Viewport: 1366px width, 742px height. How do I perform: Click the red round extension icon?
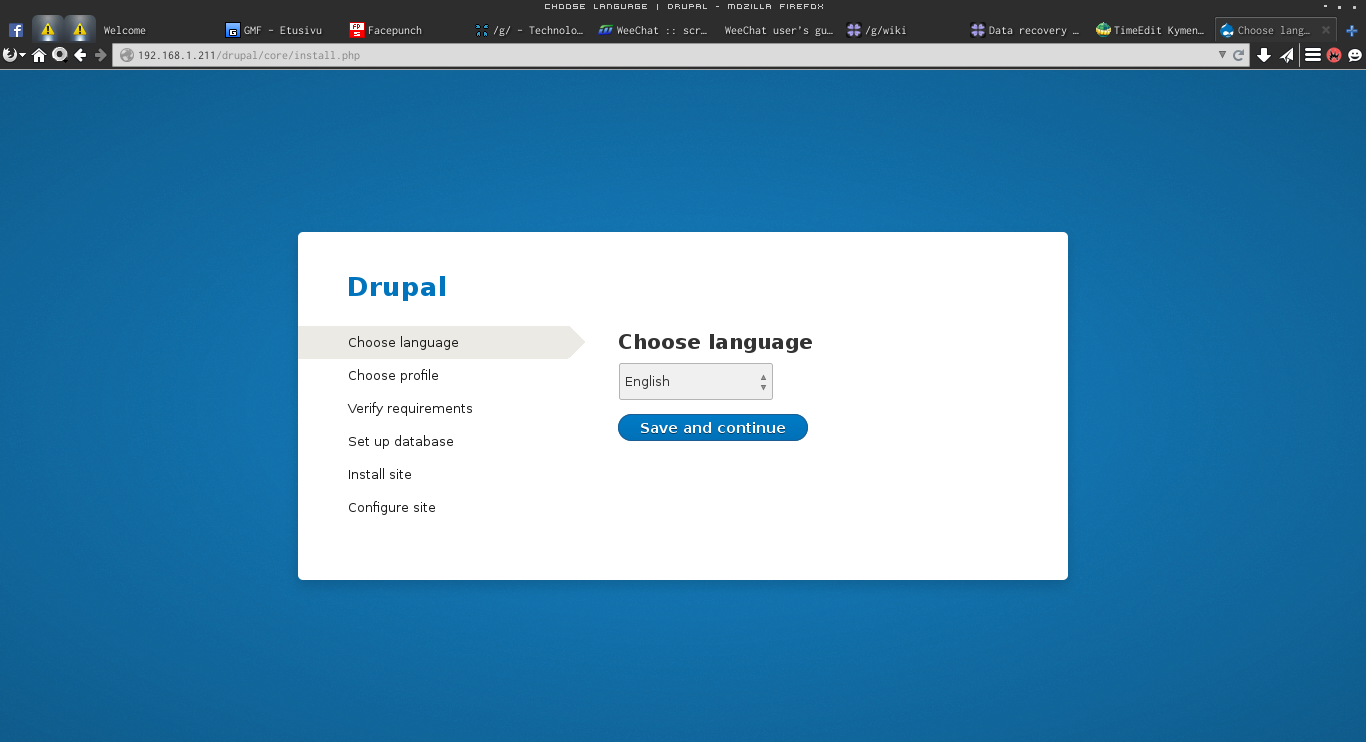(x=1334, y=56)
